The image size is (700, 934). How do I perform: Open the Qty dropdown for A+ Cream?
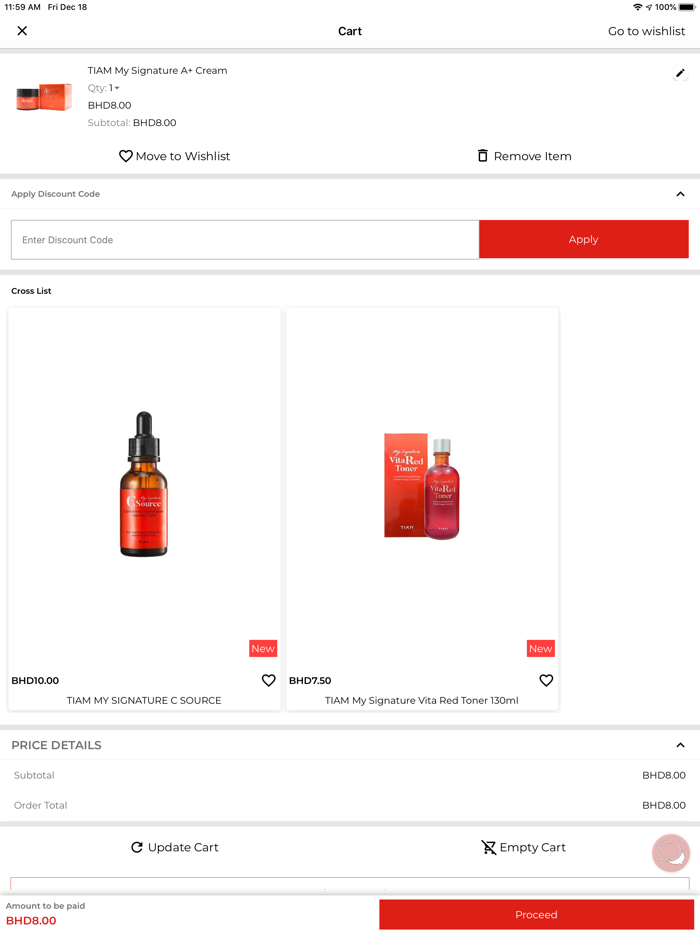coord(114,88)
